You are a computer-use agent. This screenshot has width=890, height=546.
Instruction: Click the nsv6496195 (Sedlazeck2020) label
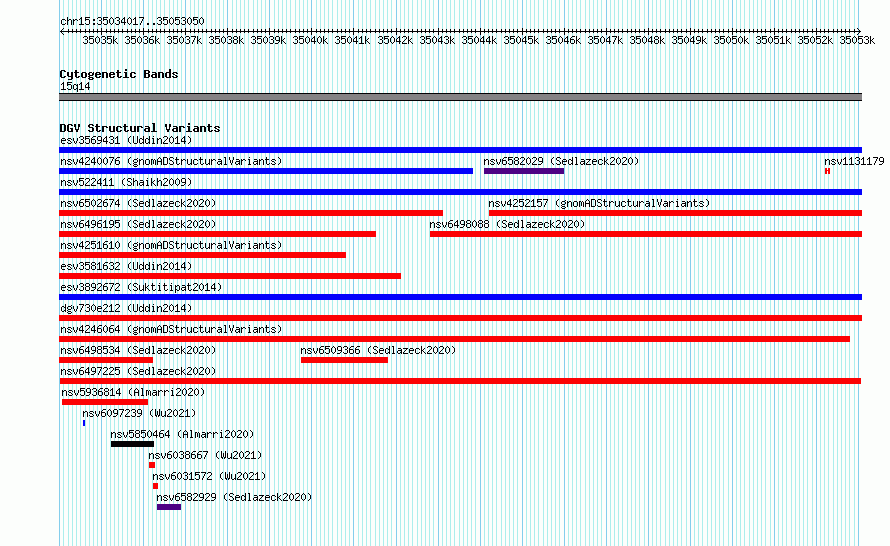tap(138, 224)
